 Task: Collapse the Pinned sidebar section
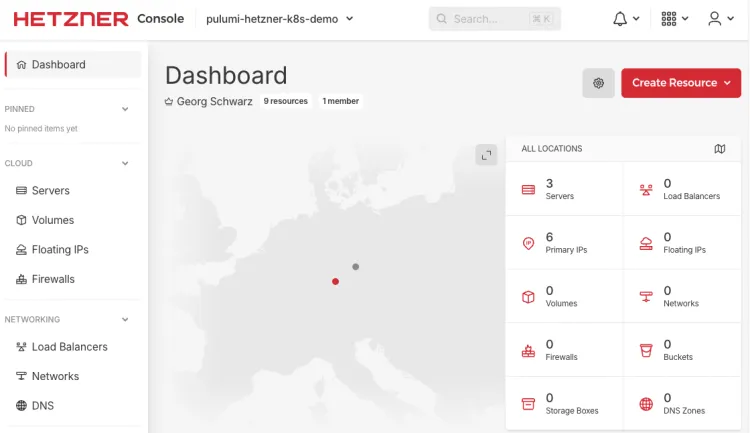[x=125, y=109]
